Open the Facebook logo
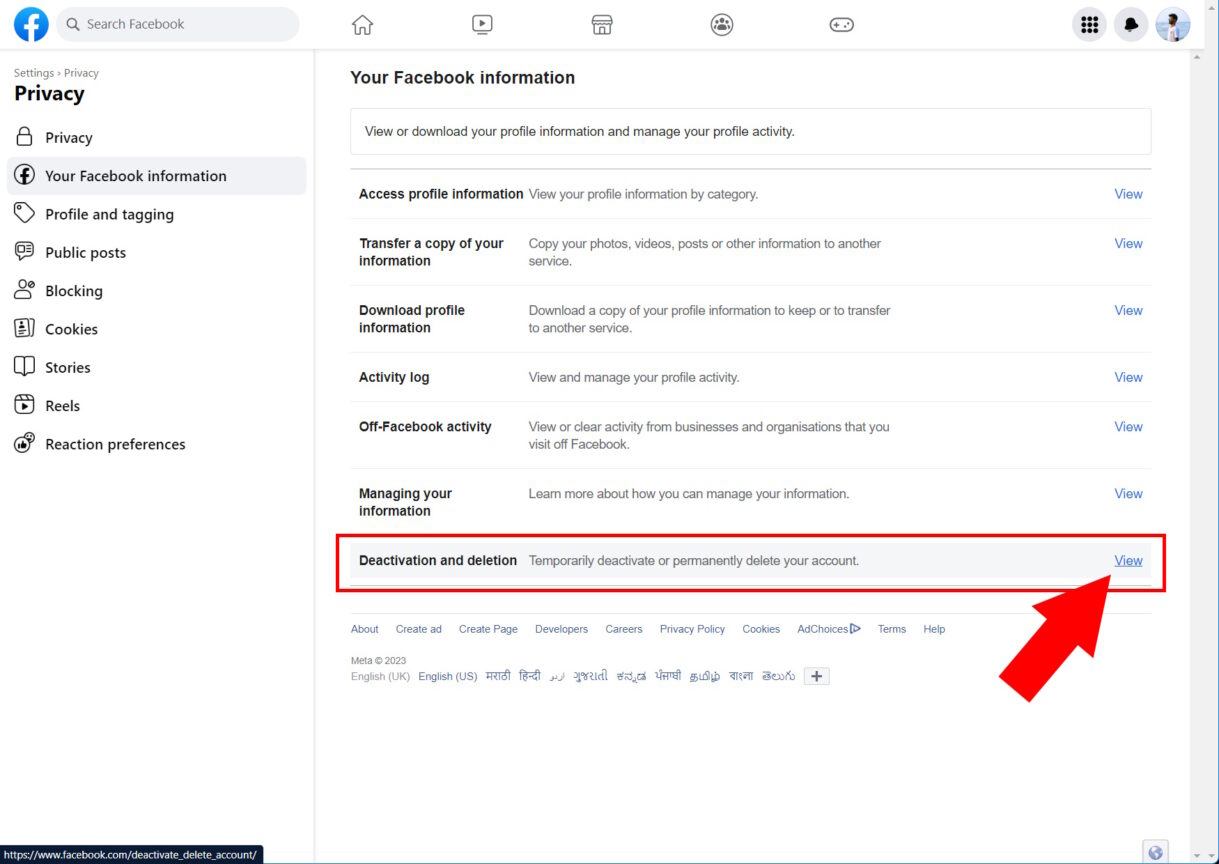Screen dimensions: 1219x864 tap(30, 24)
